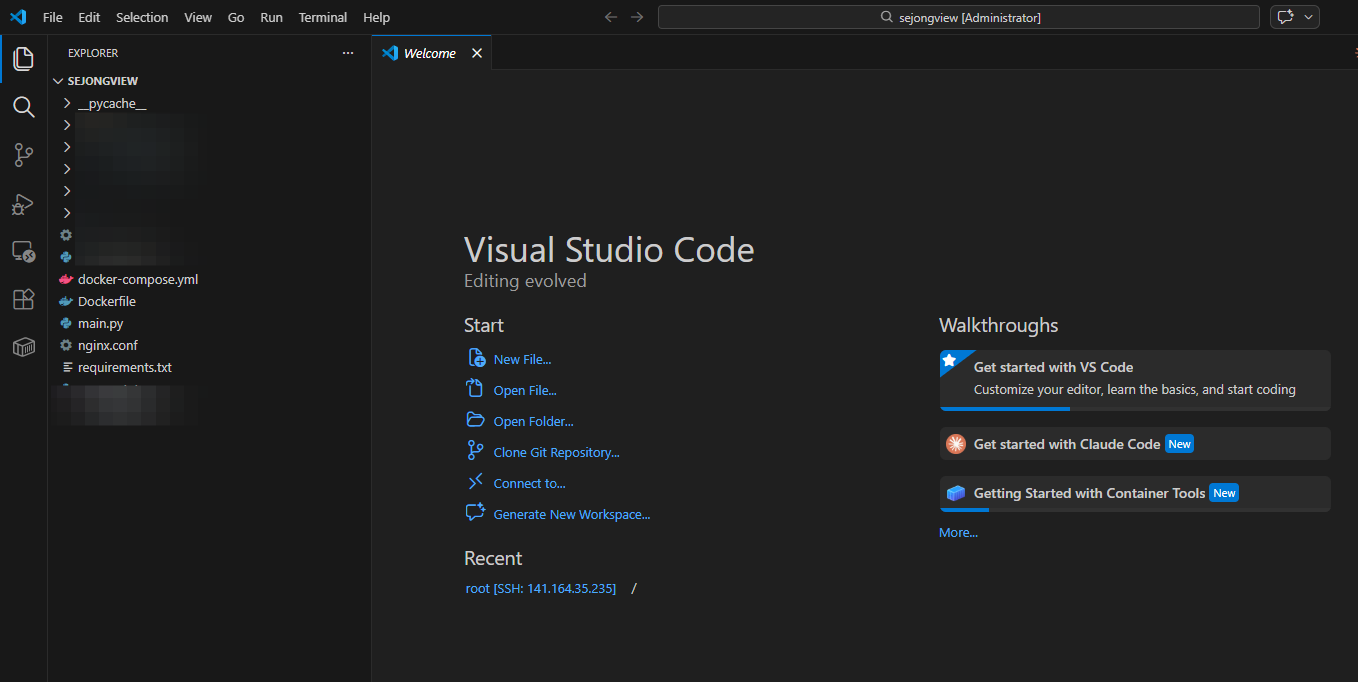Open the Terminal menu

323,17
